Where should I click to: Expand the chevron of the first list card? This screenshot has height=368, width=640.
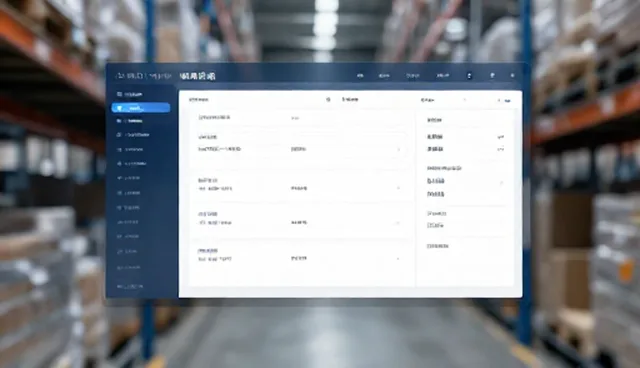click(x=399, y=149)
